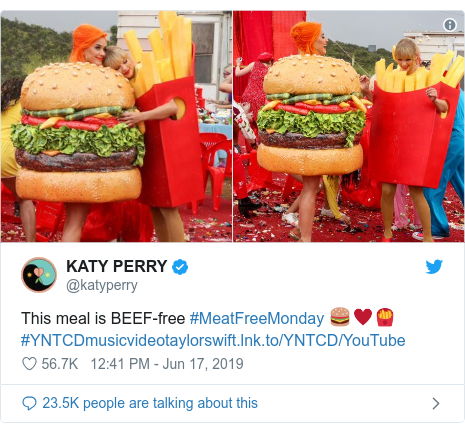The height and width of the screenshot is (432, 465).
Task: Click the info icon on the photo
Action: [x=450, y=25]
